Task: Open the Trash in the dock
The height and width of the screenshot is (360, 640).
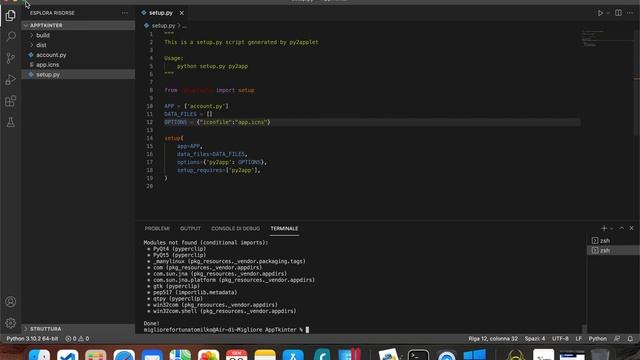Action: (x=600, y=354)
